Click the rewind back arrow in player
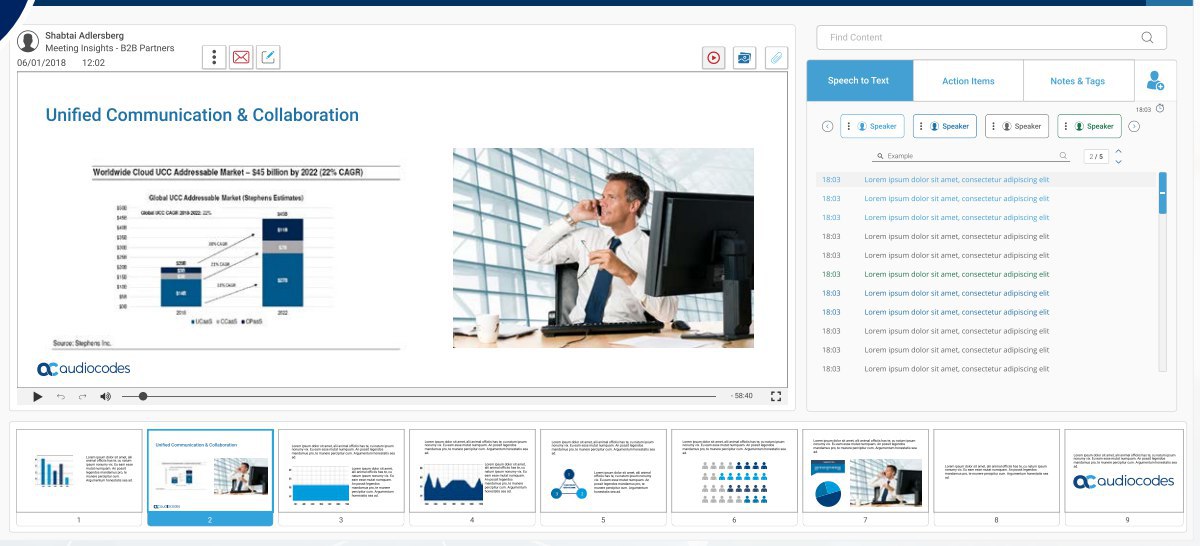Screen dimensions: 1200x546 [61, 397]
